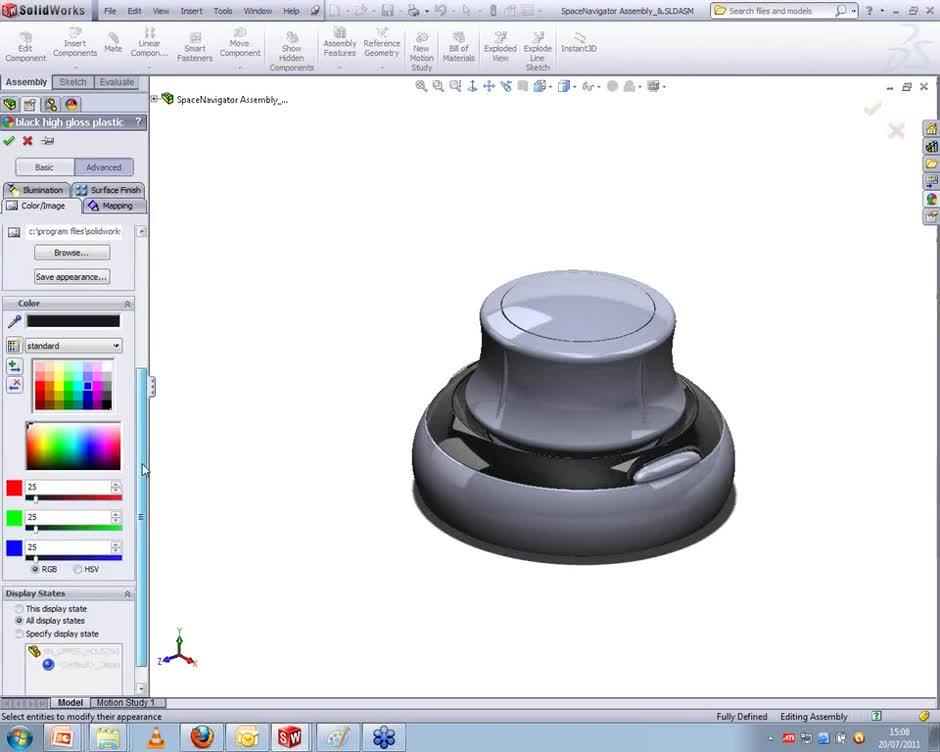Screen dimensions: 940x752
Task: Open the Insert menu
Action: (x=191, y=11)
